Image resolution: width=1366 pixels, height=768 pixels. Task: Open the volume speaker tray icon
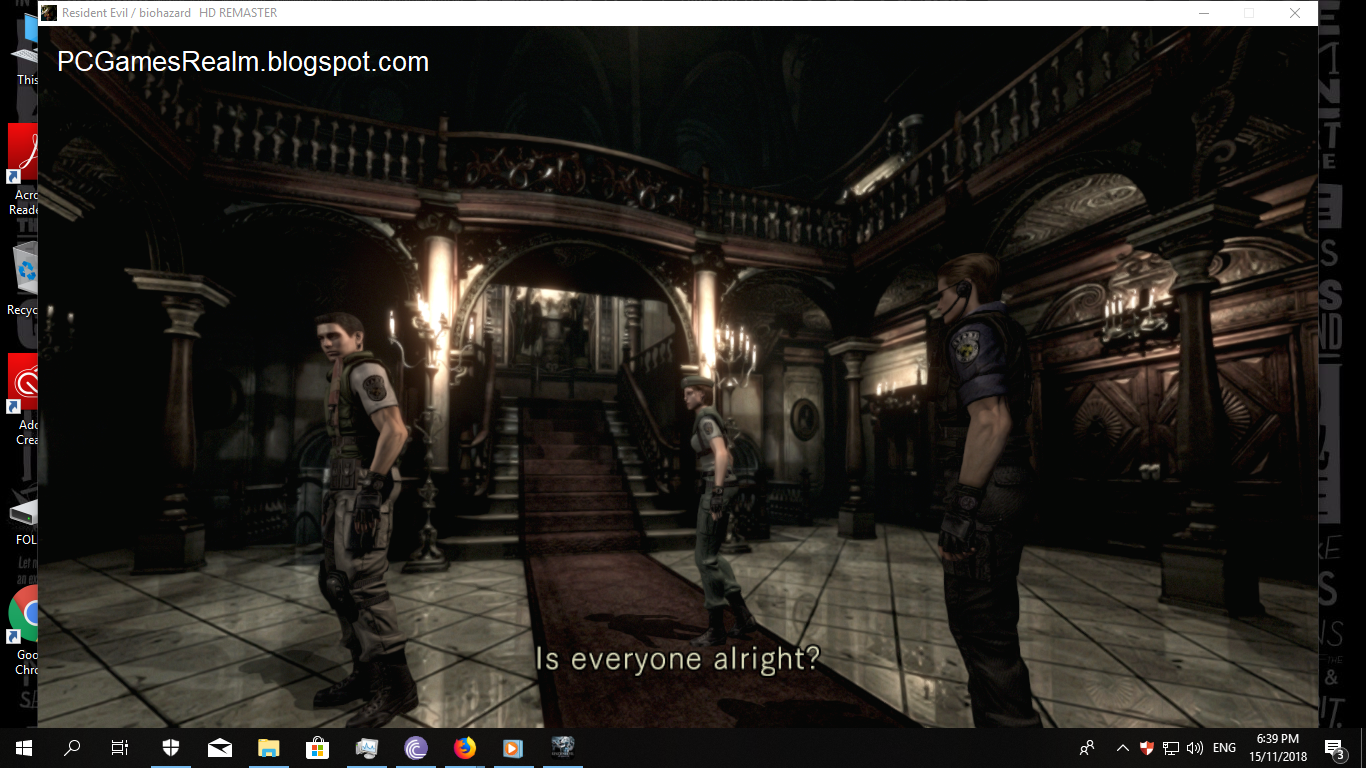tap(1194, 747)
